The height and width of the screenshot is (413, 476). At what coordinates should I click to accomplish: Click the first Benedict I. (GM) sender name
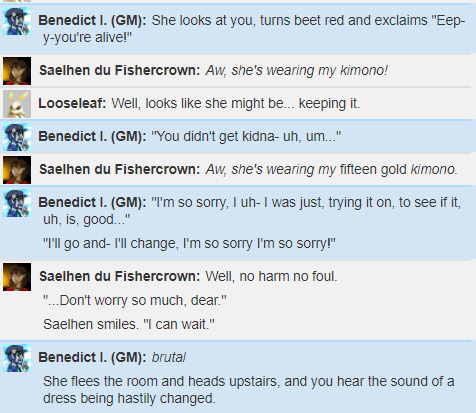pos(92,21)
